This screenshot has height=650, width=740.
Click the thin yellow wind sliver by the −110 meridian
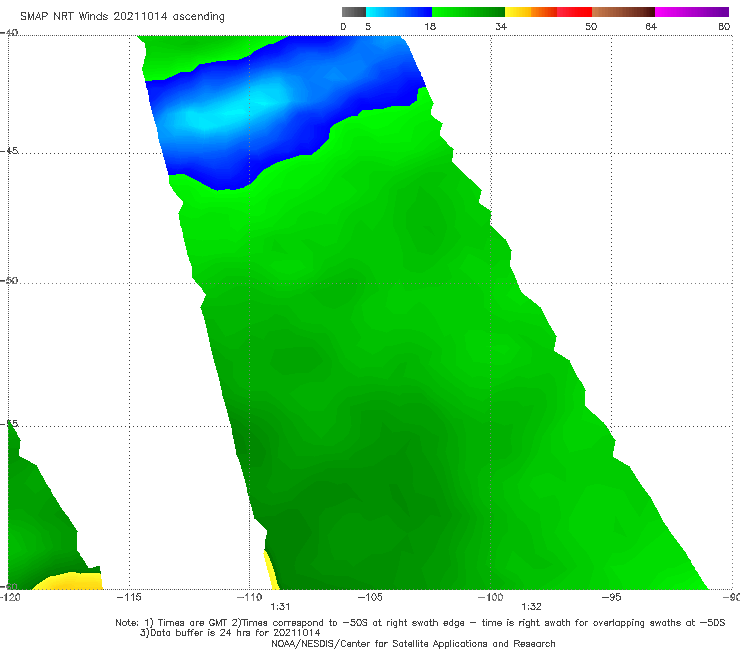pyautogui.click(x=271, y=570)
